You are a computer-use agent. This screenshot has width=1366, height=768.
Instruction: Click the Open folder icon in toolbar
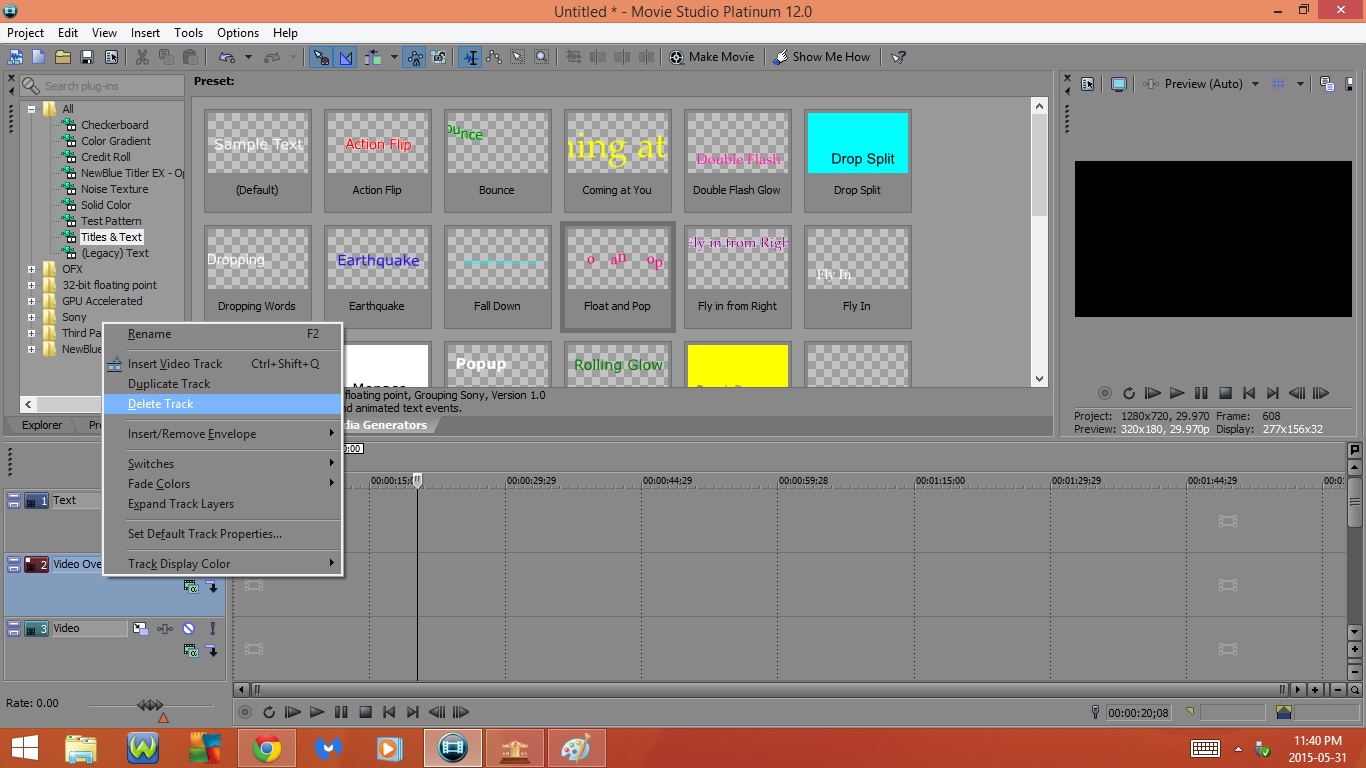pyautogui.click(x=63, y=57)
